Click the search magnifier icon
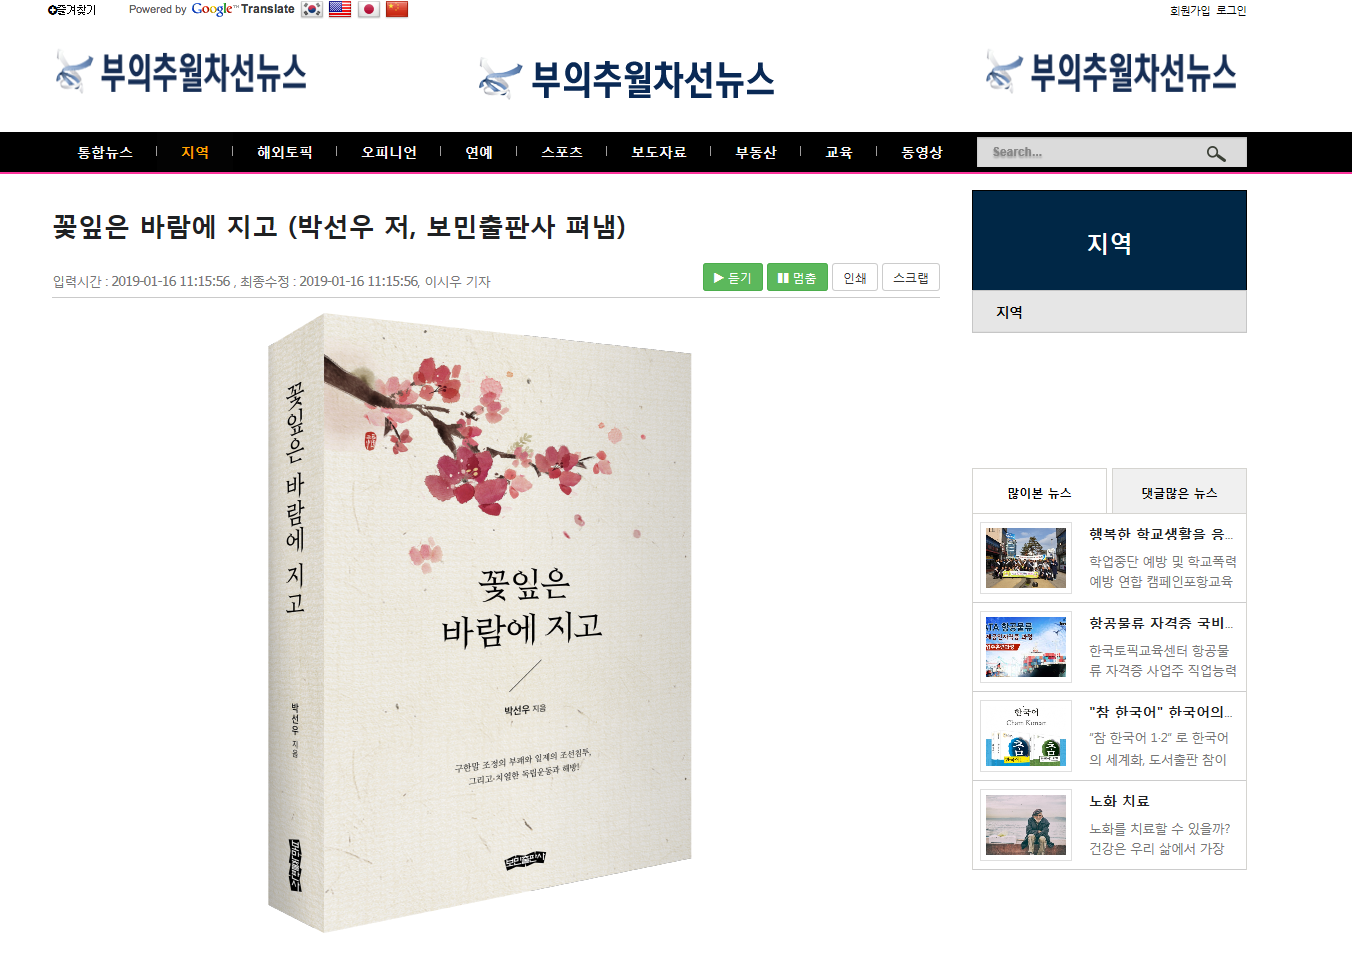Image resolution: width=1352 pixels, height=980 pixels. pyautogui.click(x=1215, y=153)
